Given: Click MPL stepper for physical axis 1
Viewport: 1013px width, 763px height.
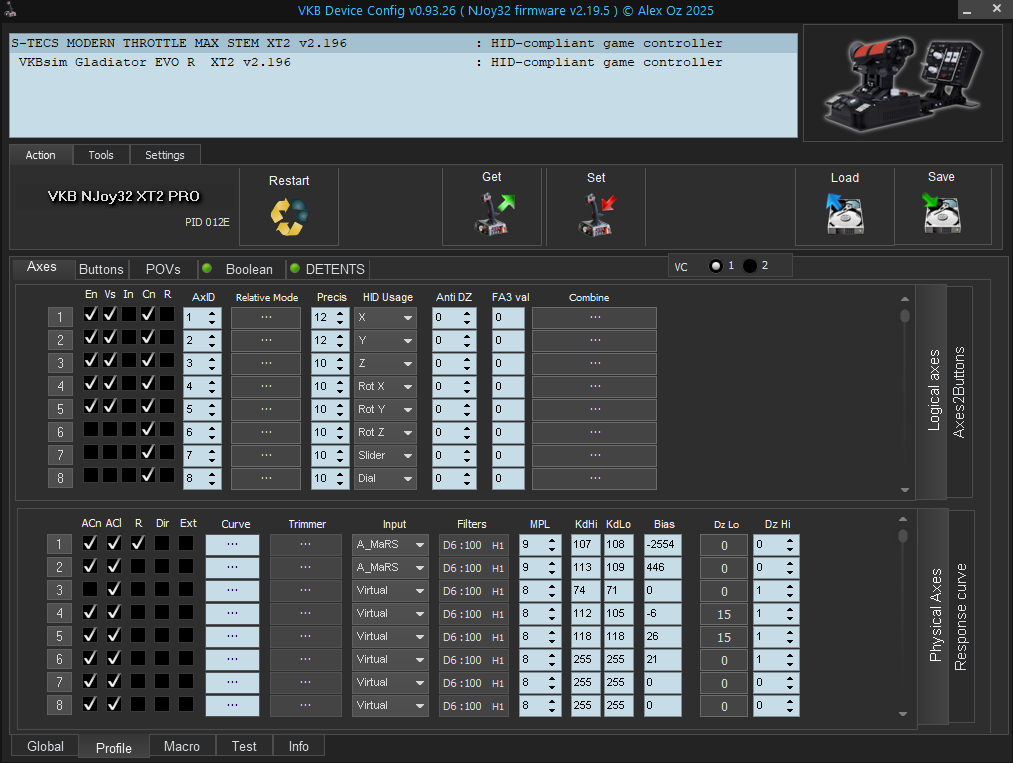Looking at the screenshot, I should (x=552, y=545).
